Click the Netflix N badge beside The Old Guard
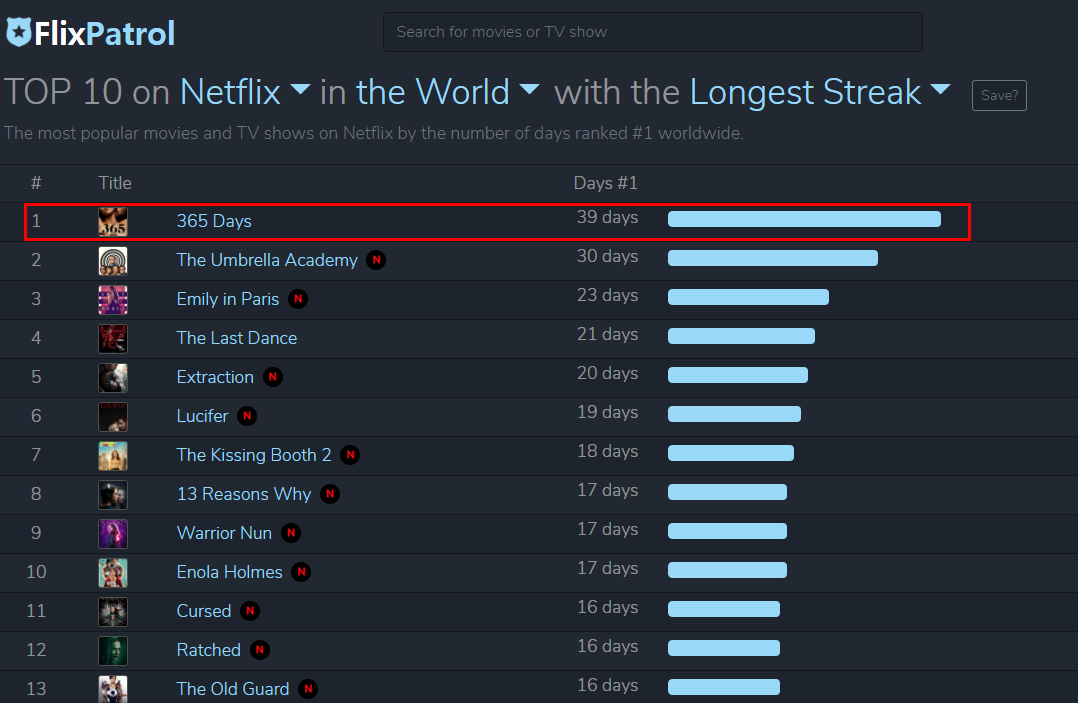Viewport: 1078px width, 703px height. pyautogui.click(x=308, y=689)
